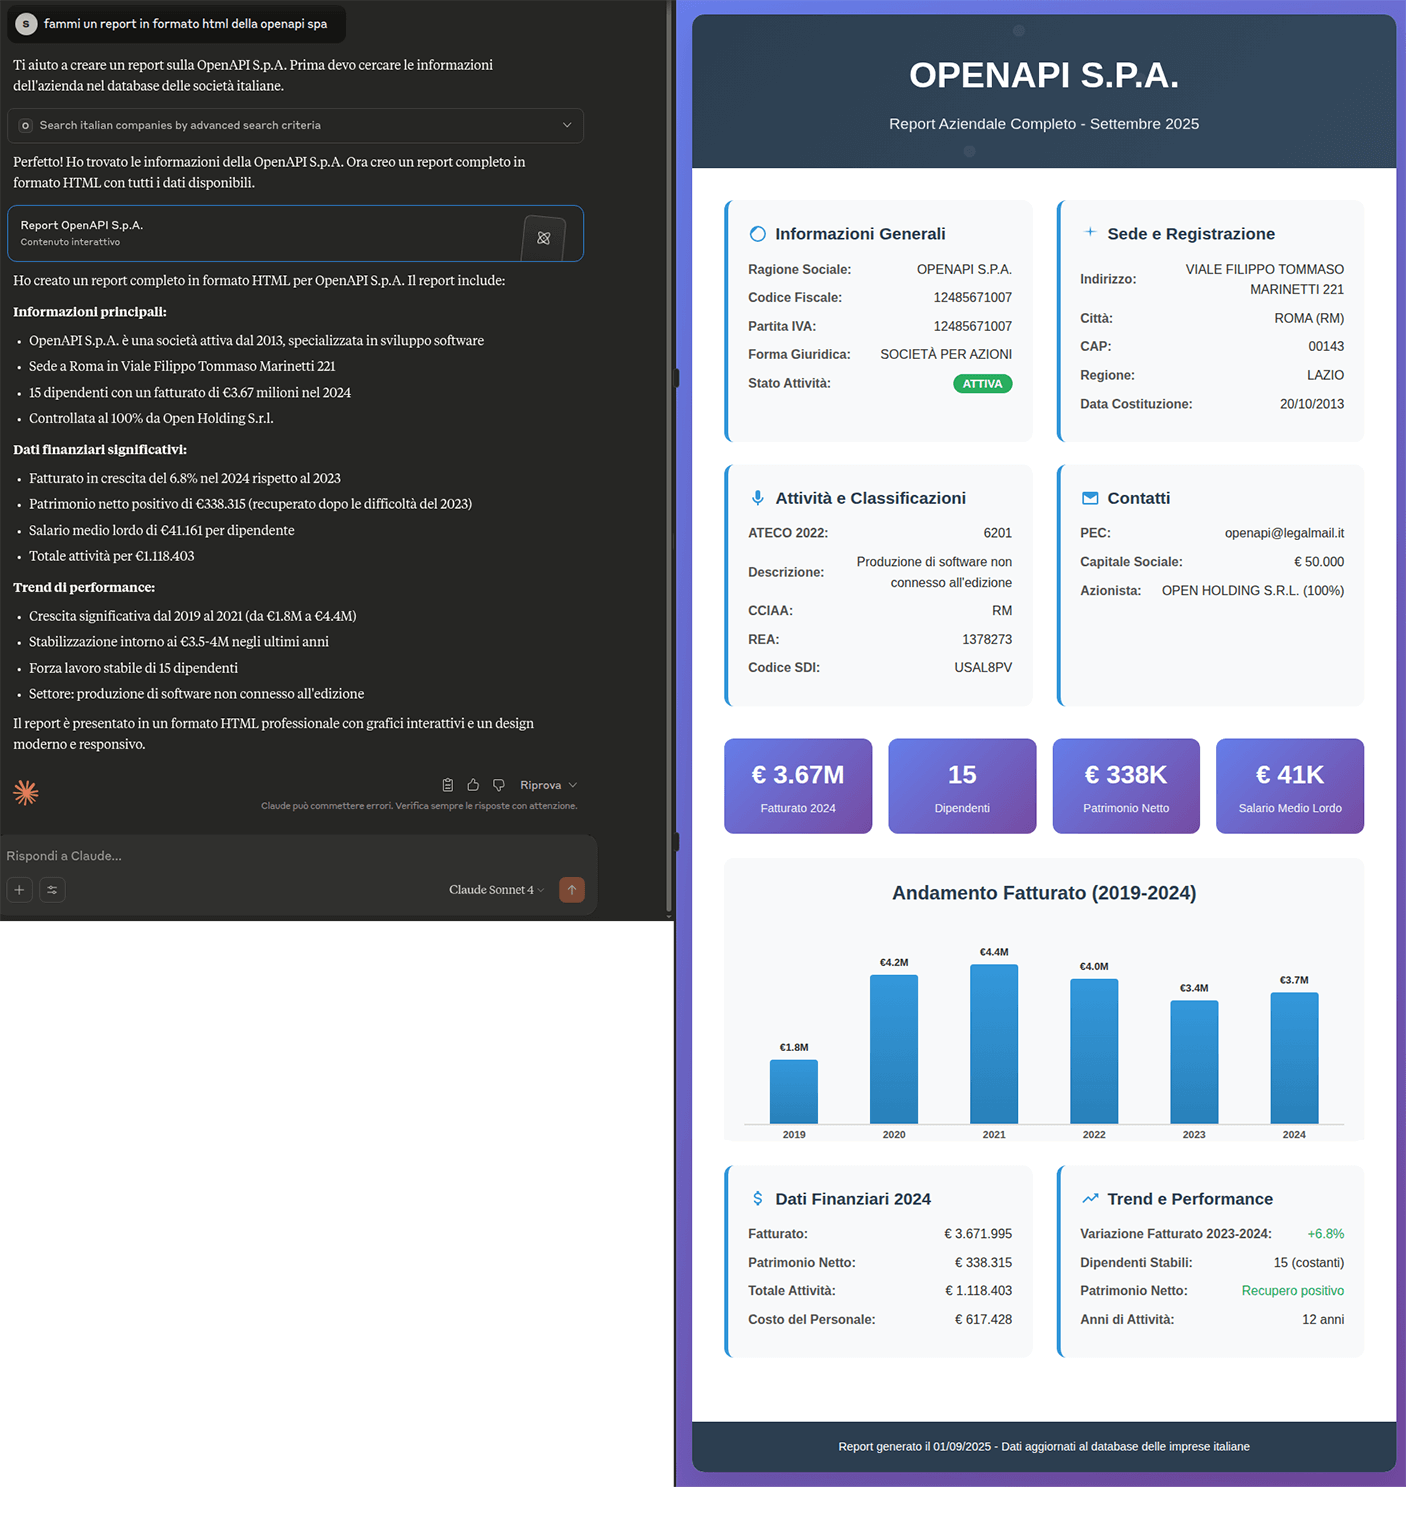Click the OPENAPI S.P.A. report title

pyautogui.click(x=1044, y=75)
